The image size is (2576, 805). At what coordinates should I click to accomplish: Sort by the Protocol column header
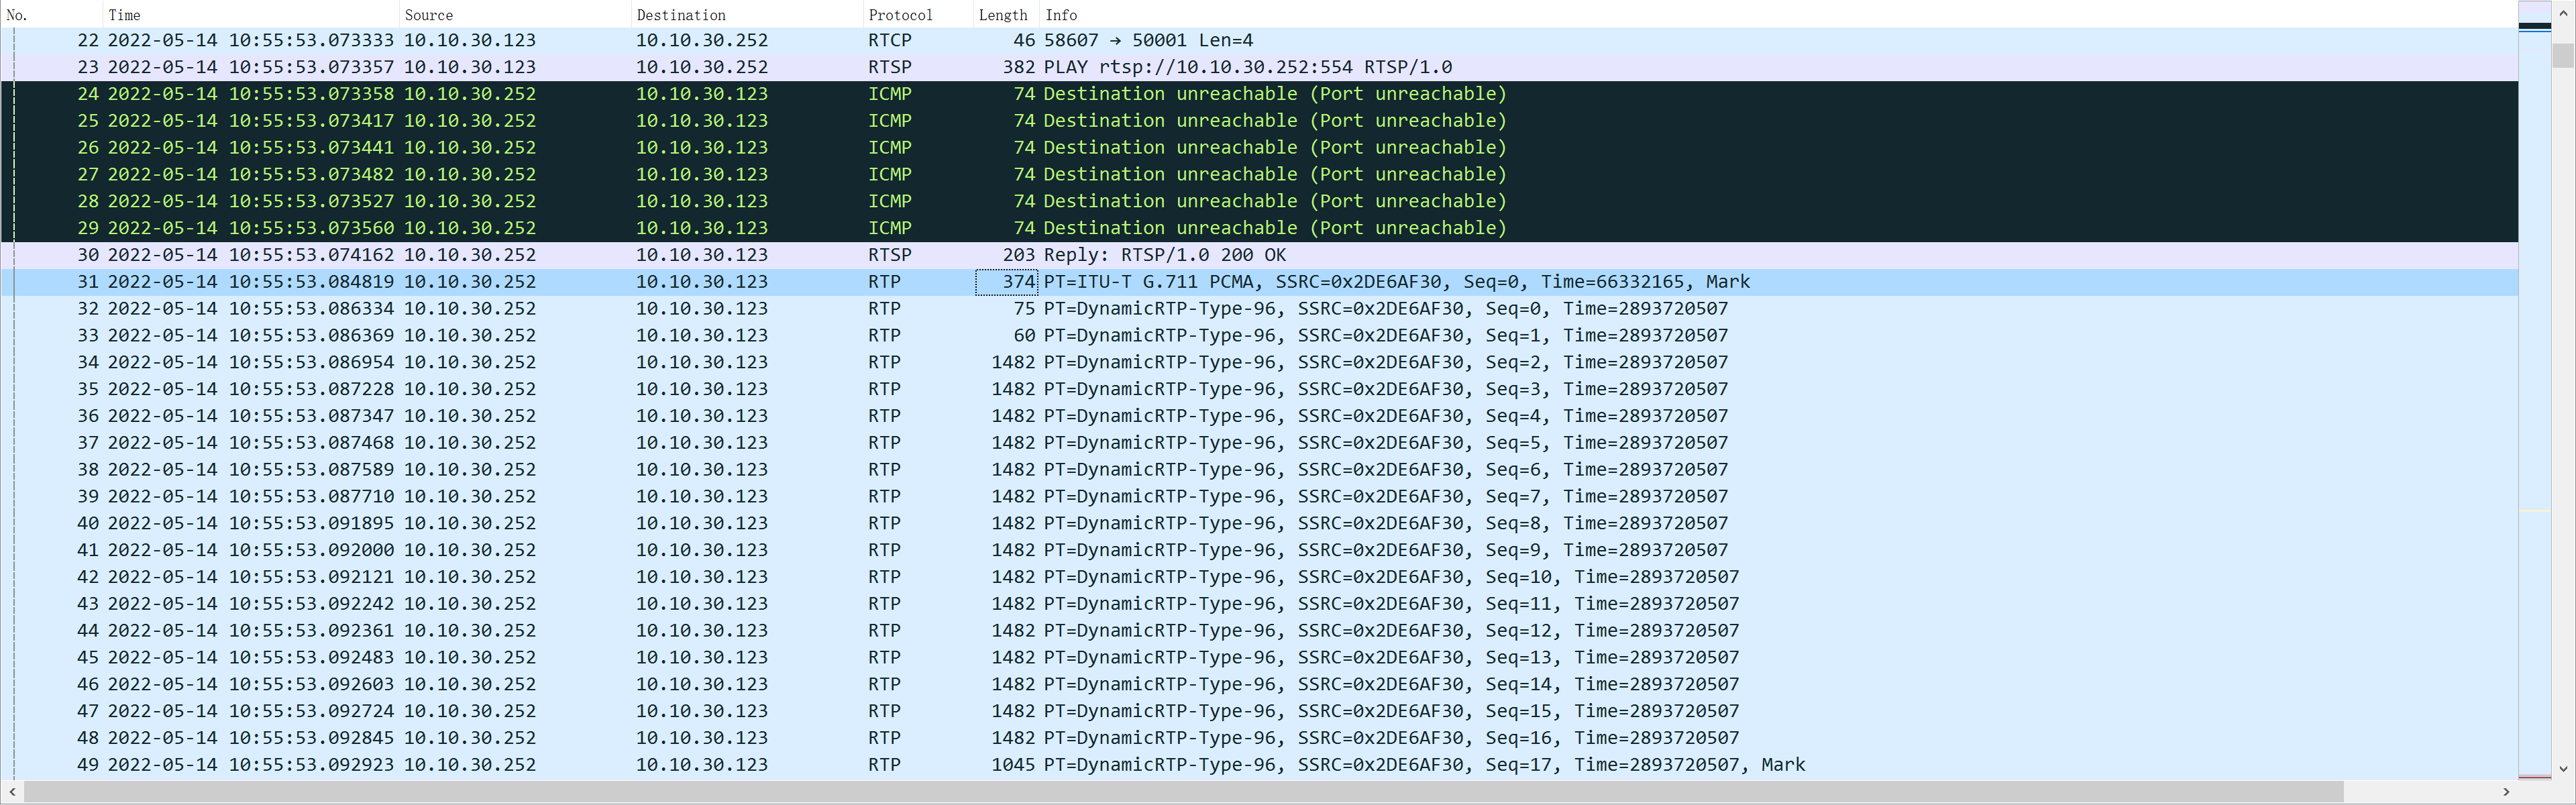[917, 14]
